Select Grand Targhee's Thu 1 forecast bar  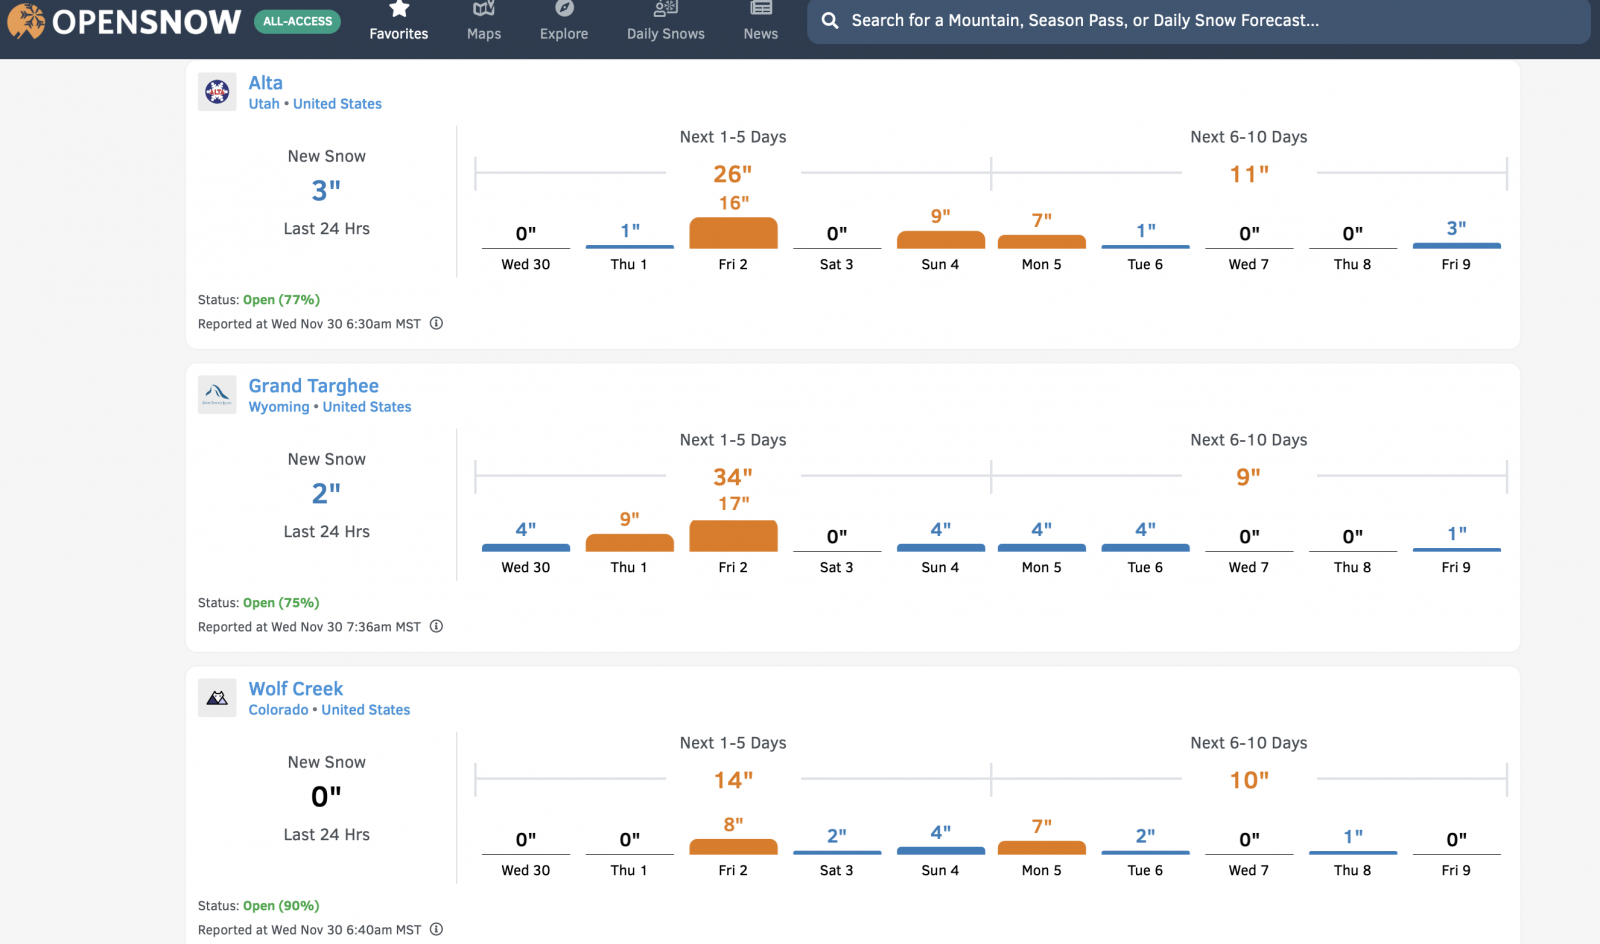tap(629, 542)
